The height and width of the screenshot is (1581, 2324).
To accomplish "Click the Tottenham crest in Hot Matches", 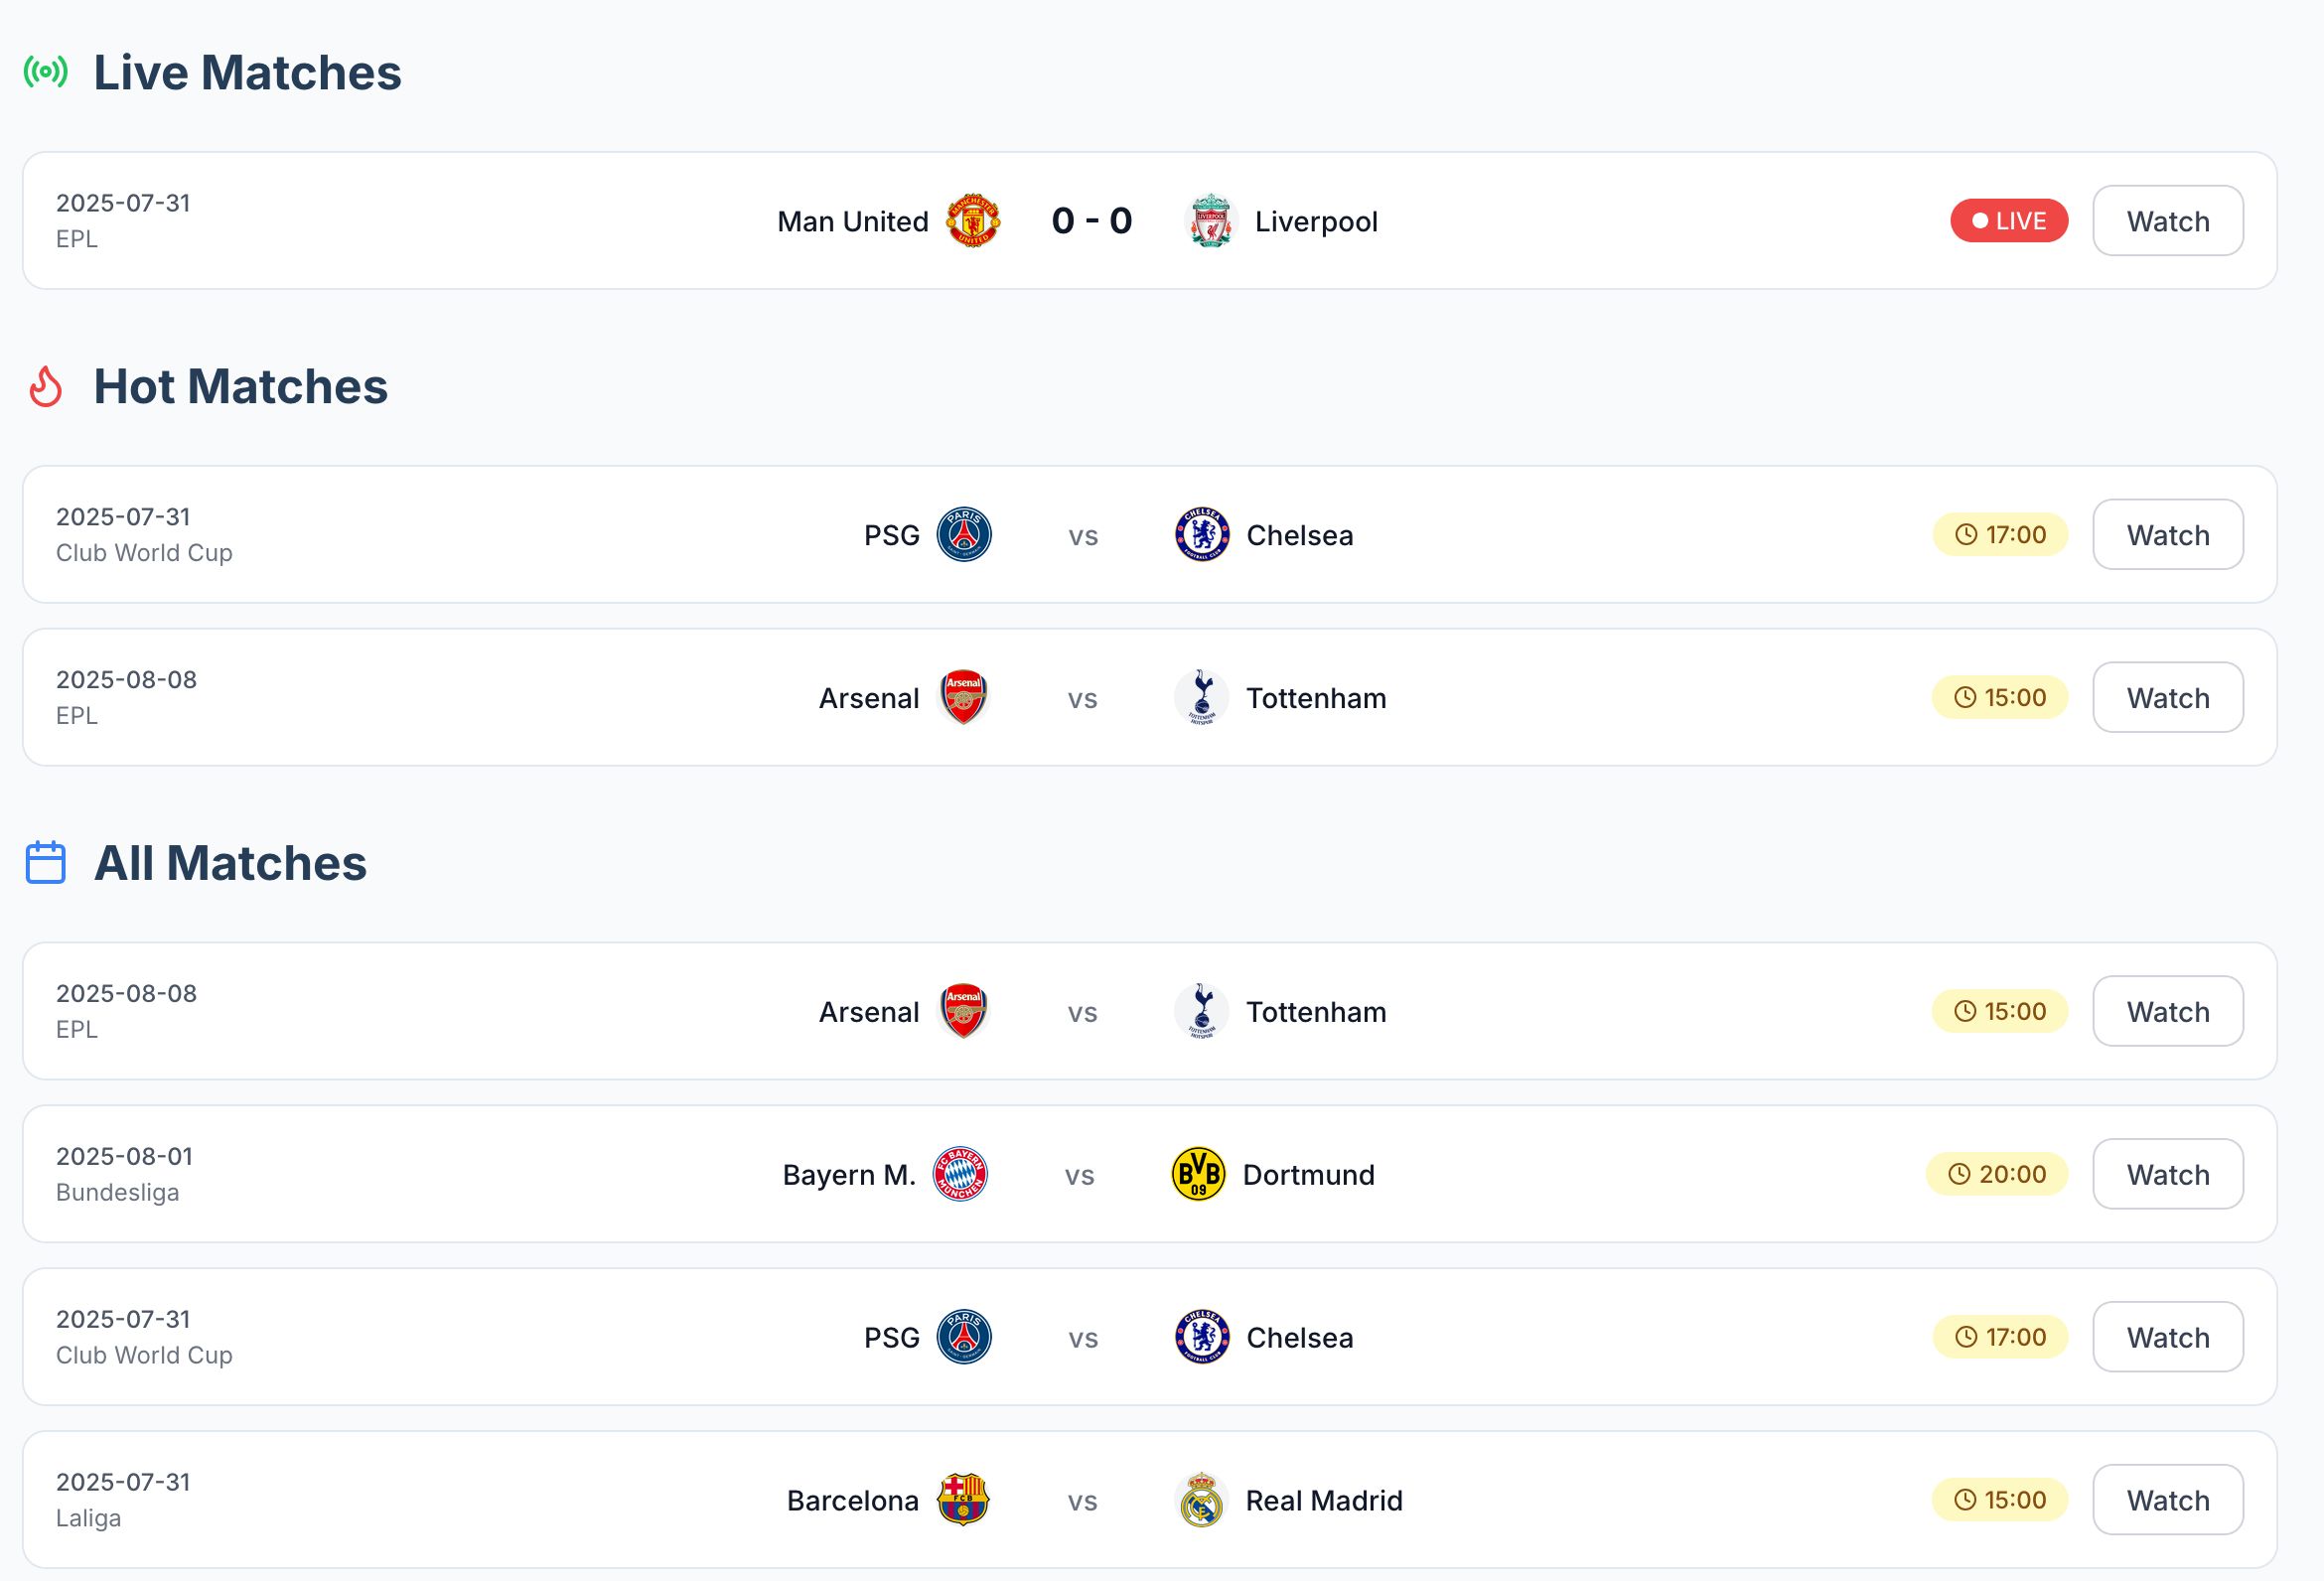I will coord(1201,698).
